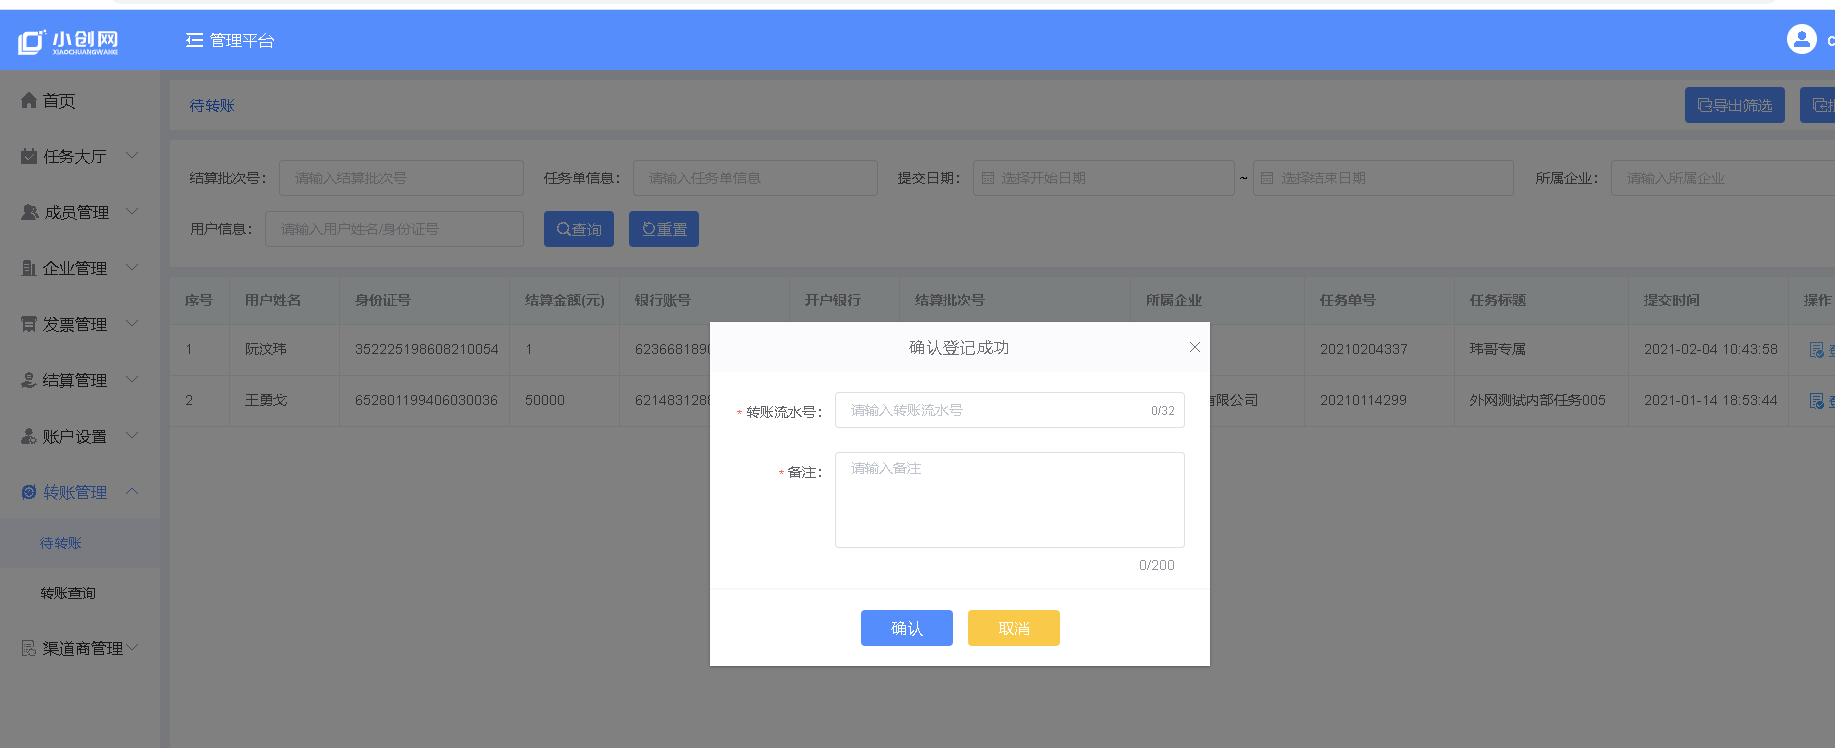Click the calendar icon in 选择开始日期 field
This screenshot has height=748, width=1835.
(x=988, y=178)
